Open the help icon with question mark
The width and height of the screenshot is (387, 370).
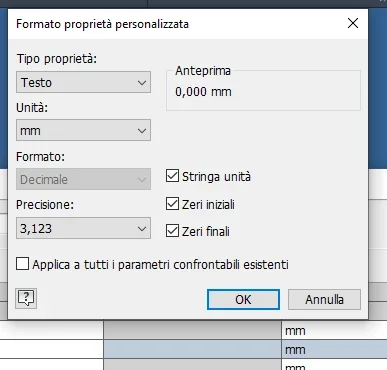[26, 298]
